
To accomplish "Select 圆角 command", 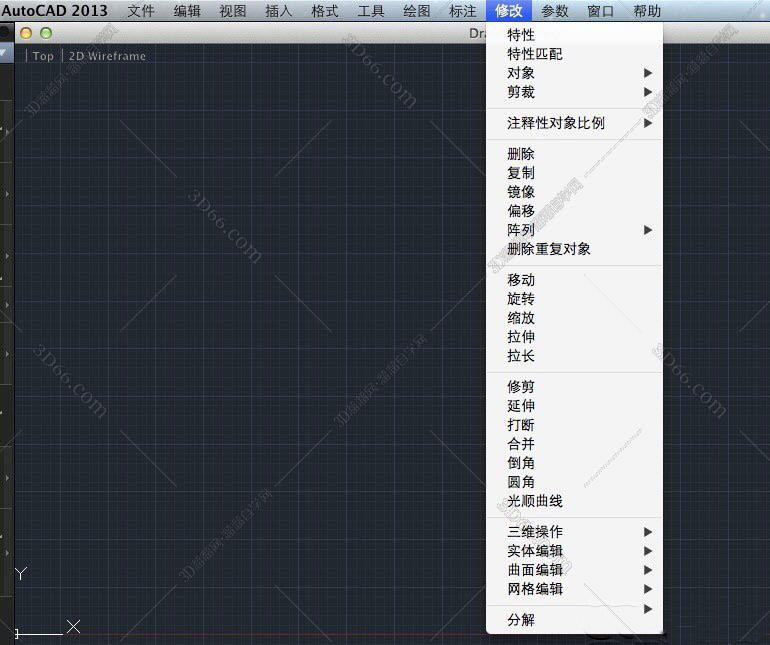I will pos(574,482).
